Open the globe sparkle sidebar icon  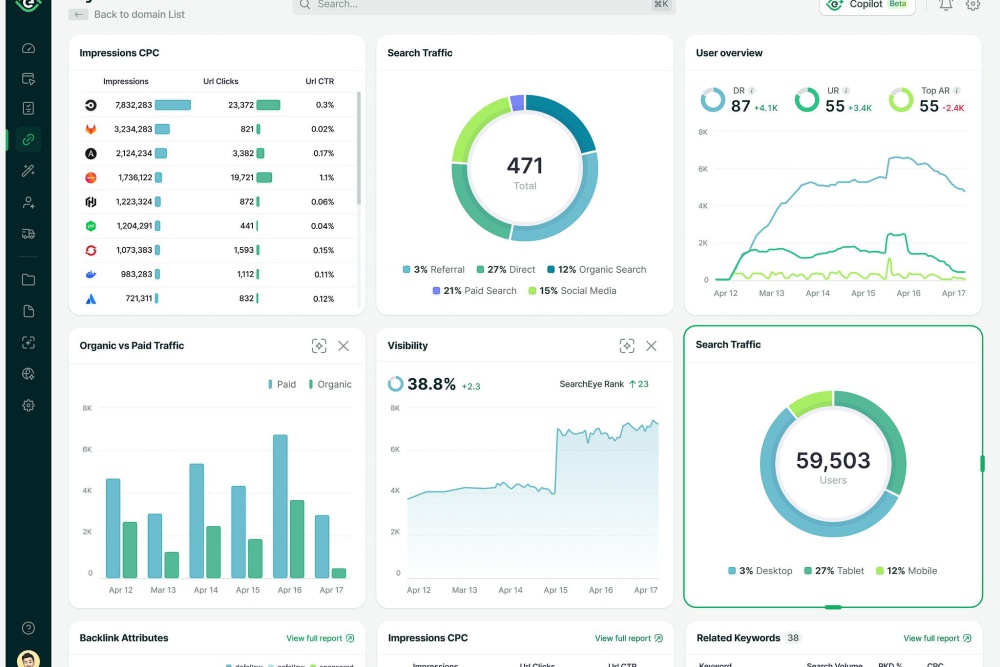pyautogui.click(x=28, y=374)
